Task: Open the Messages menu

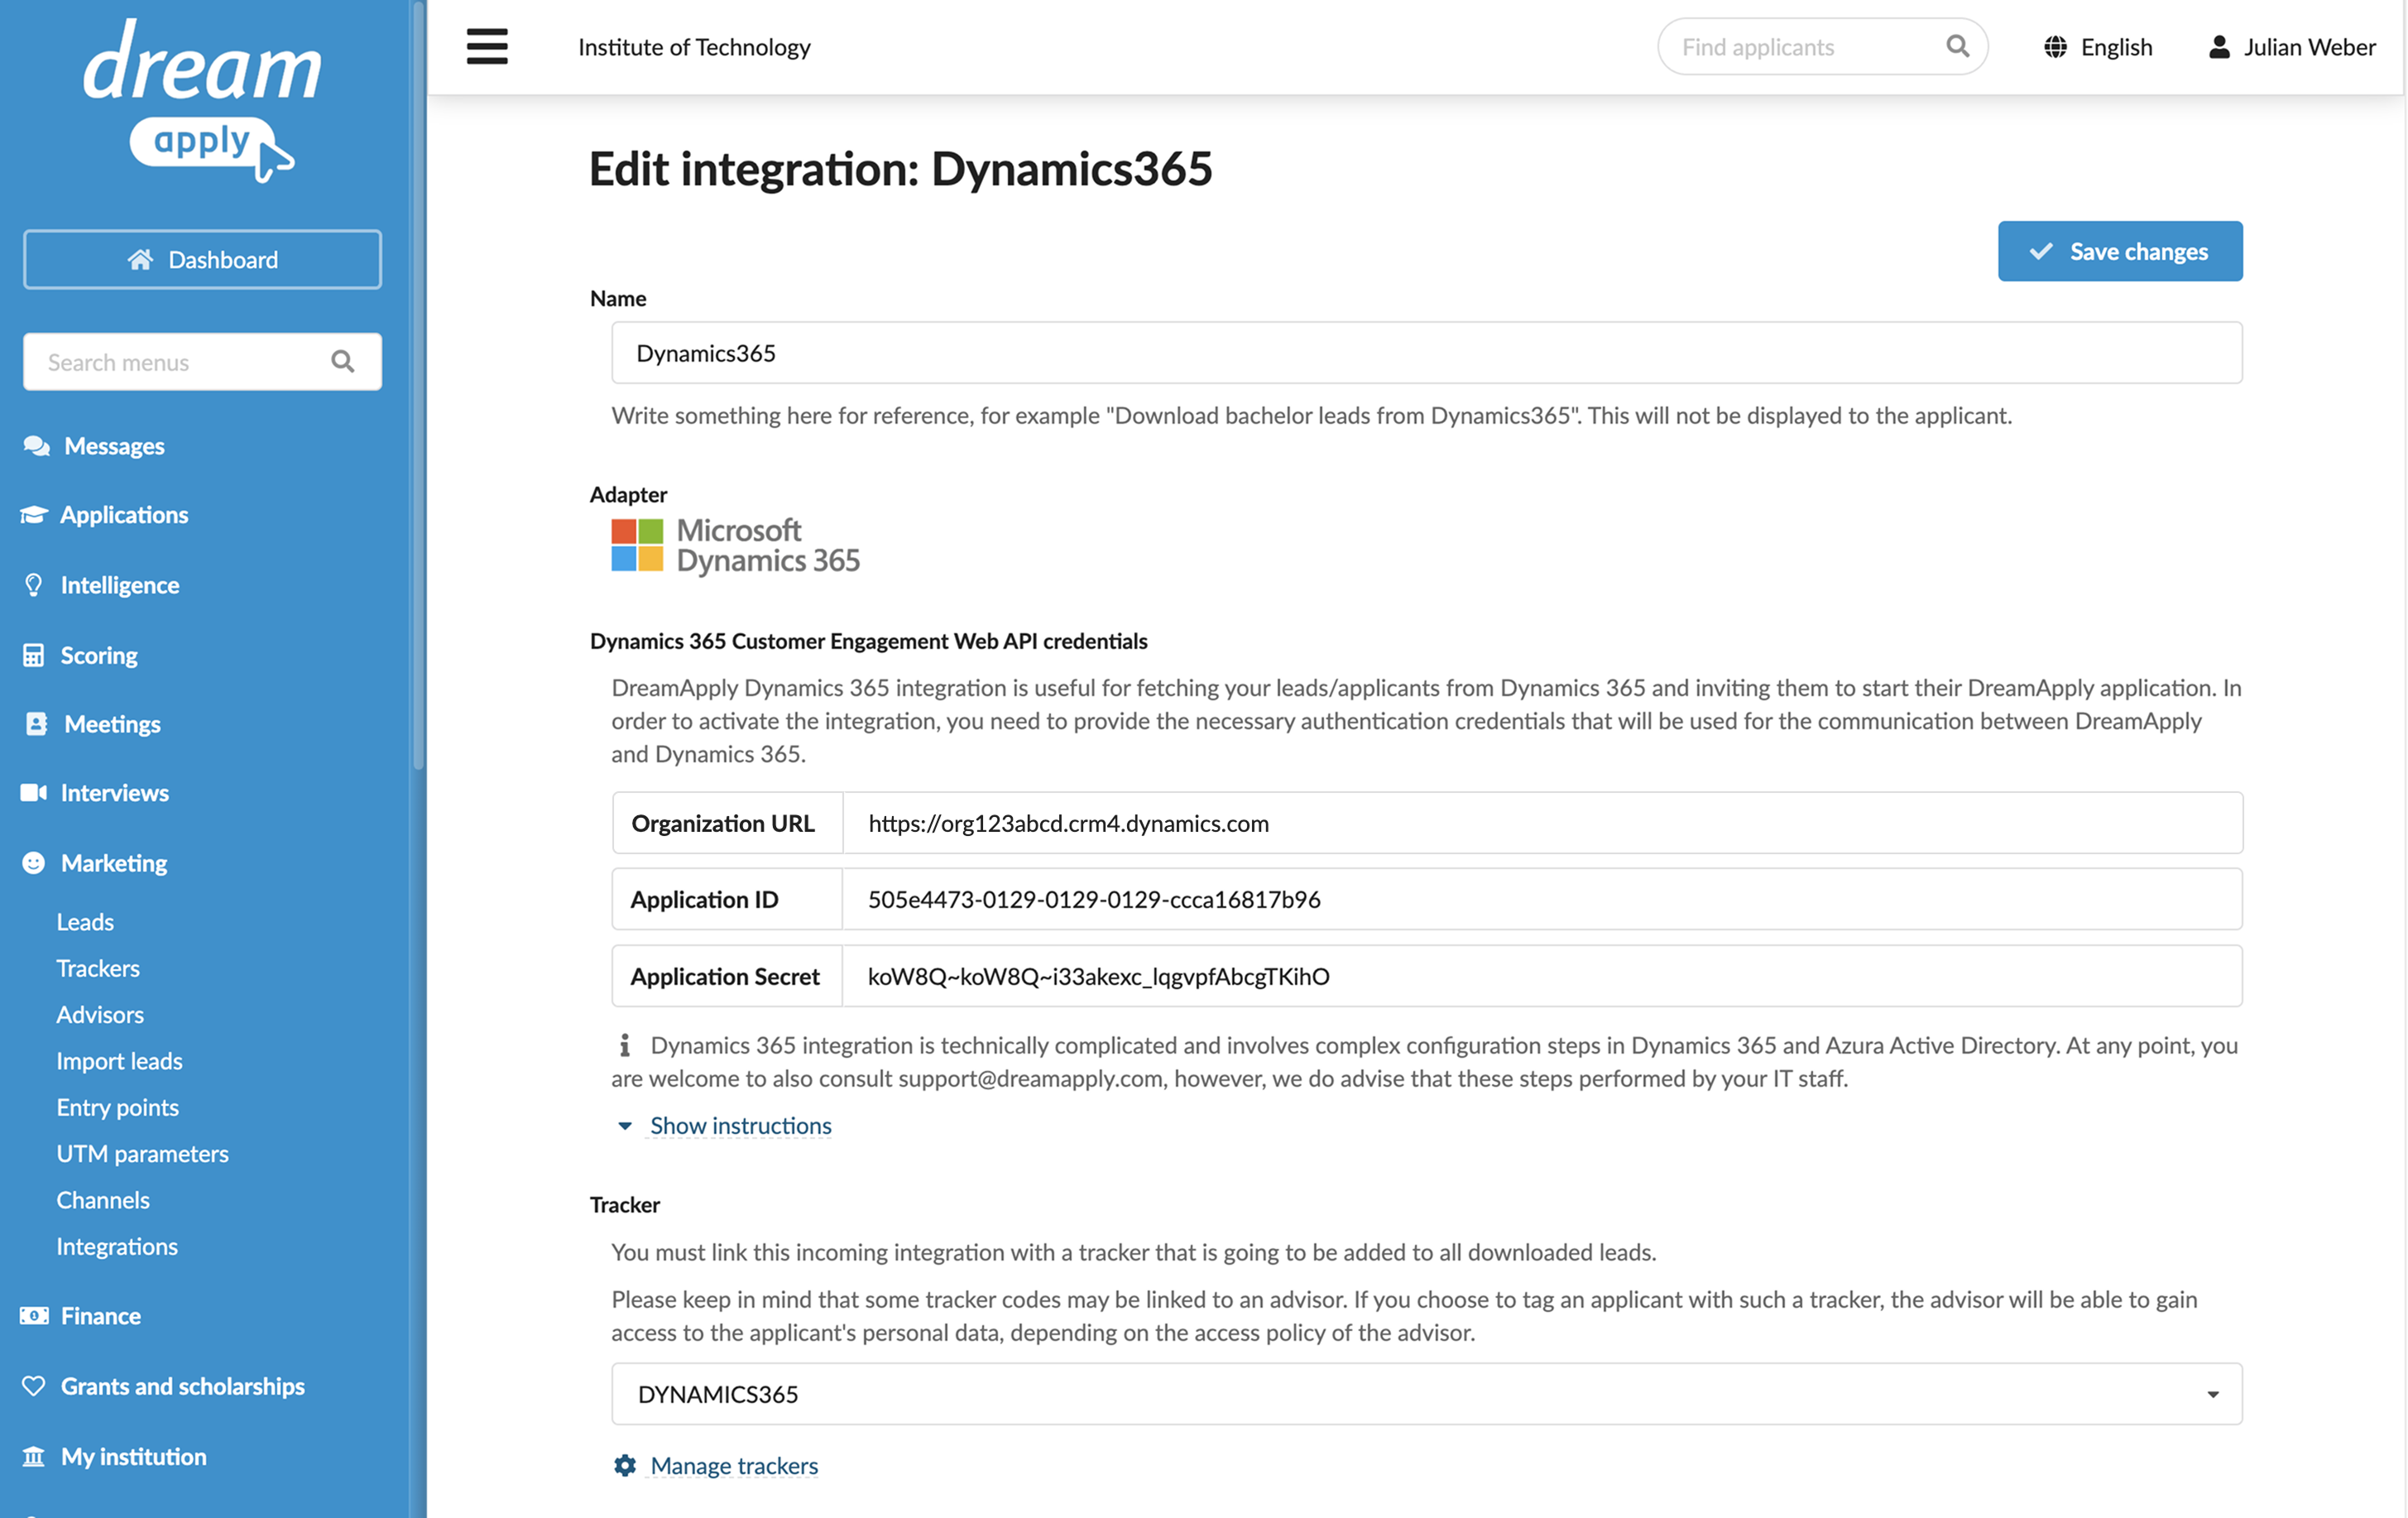Action: tap(114, 446)
